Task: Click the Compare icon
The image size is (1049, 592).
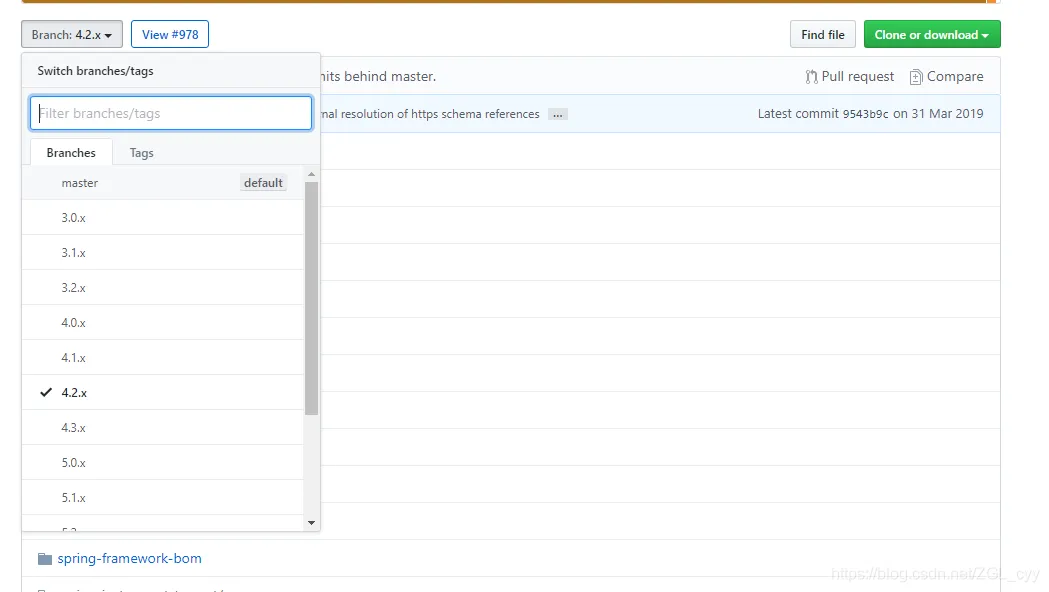Action: pos(916,77)
